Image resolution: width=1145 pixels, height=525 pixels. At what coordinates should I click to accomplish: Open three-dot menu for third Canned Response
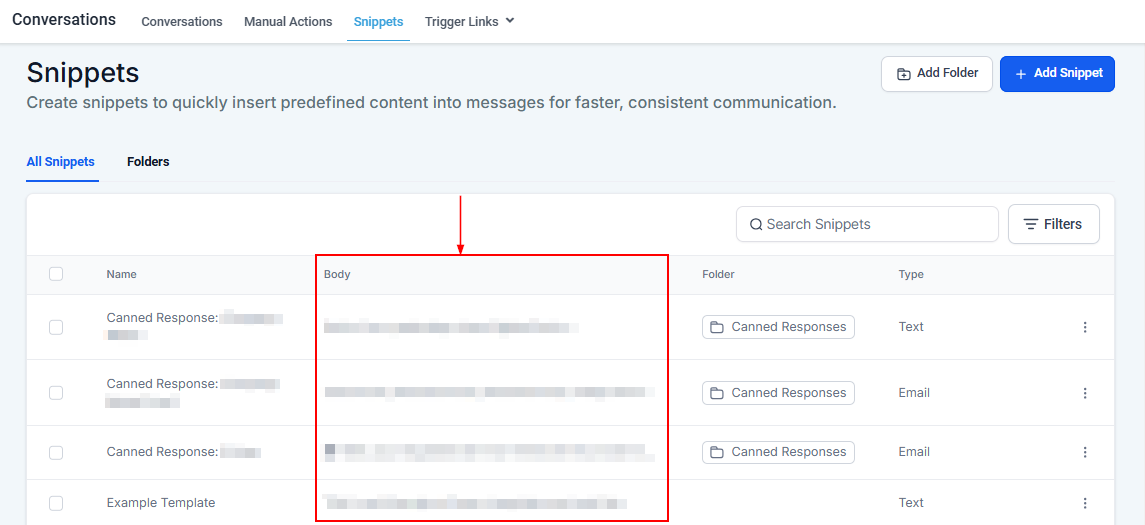(1085, 452)
